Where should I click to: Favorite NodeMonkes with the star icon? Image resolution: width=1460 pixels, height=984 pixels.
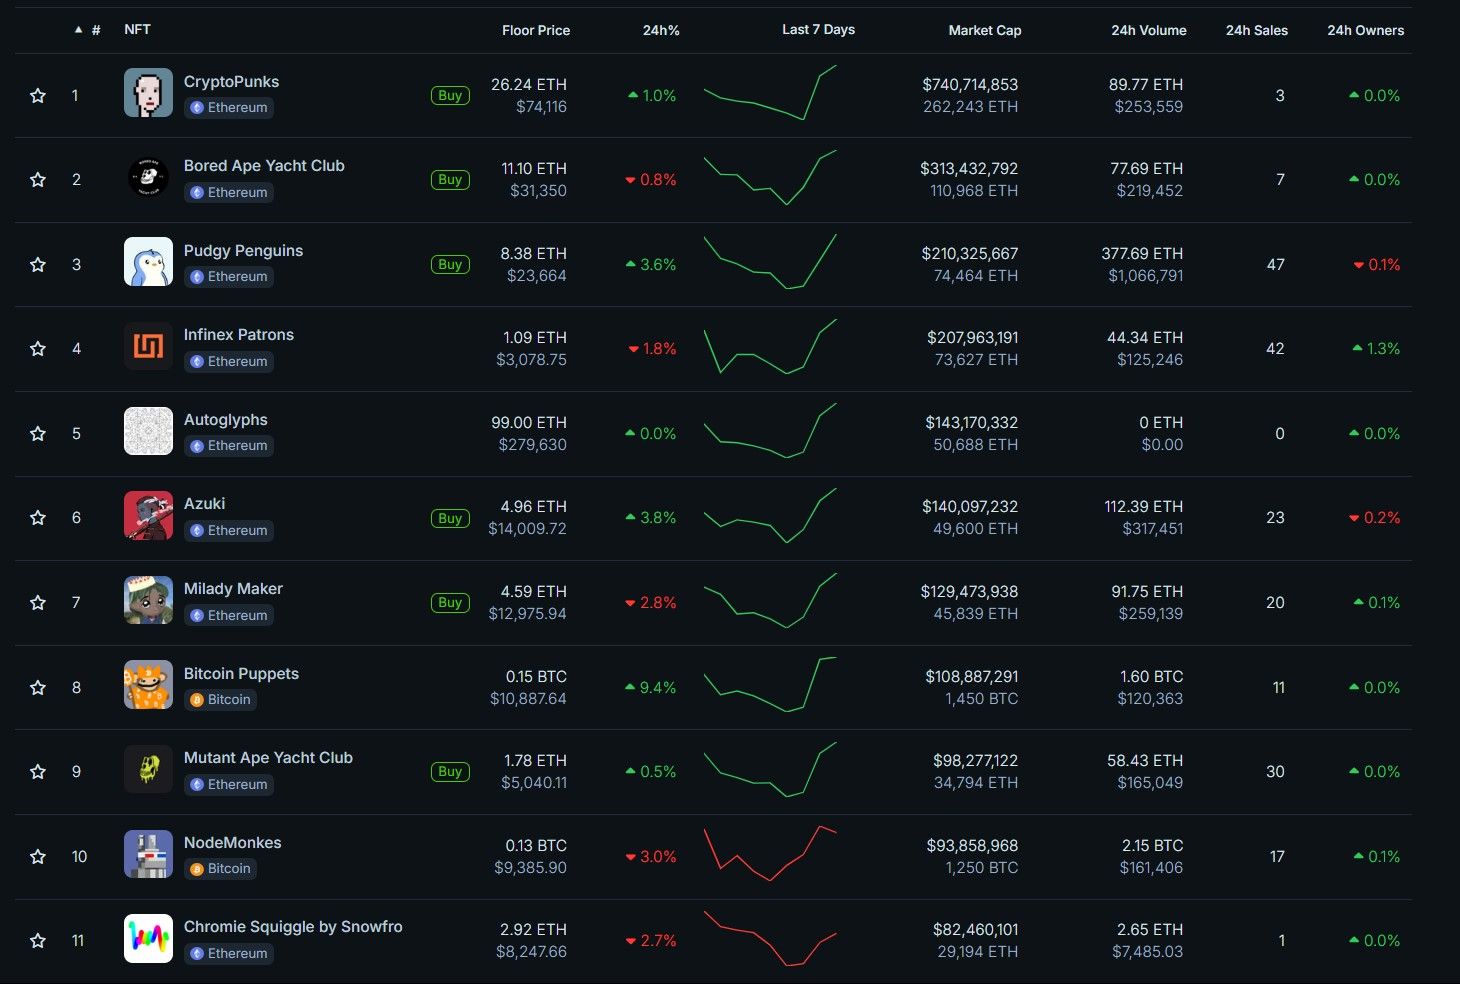[x=38, y=857]
